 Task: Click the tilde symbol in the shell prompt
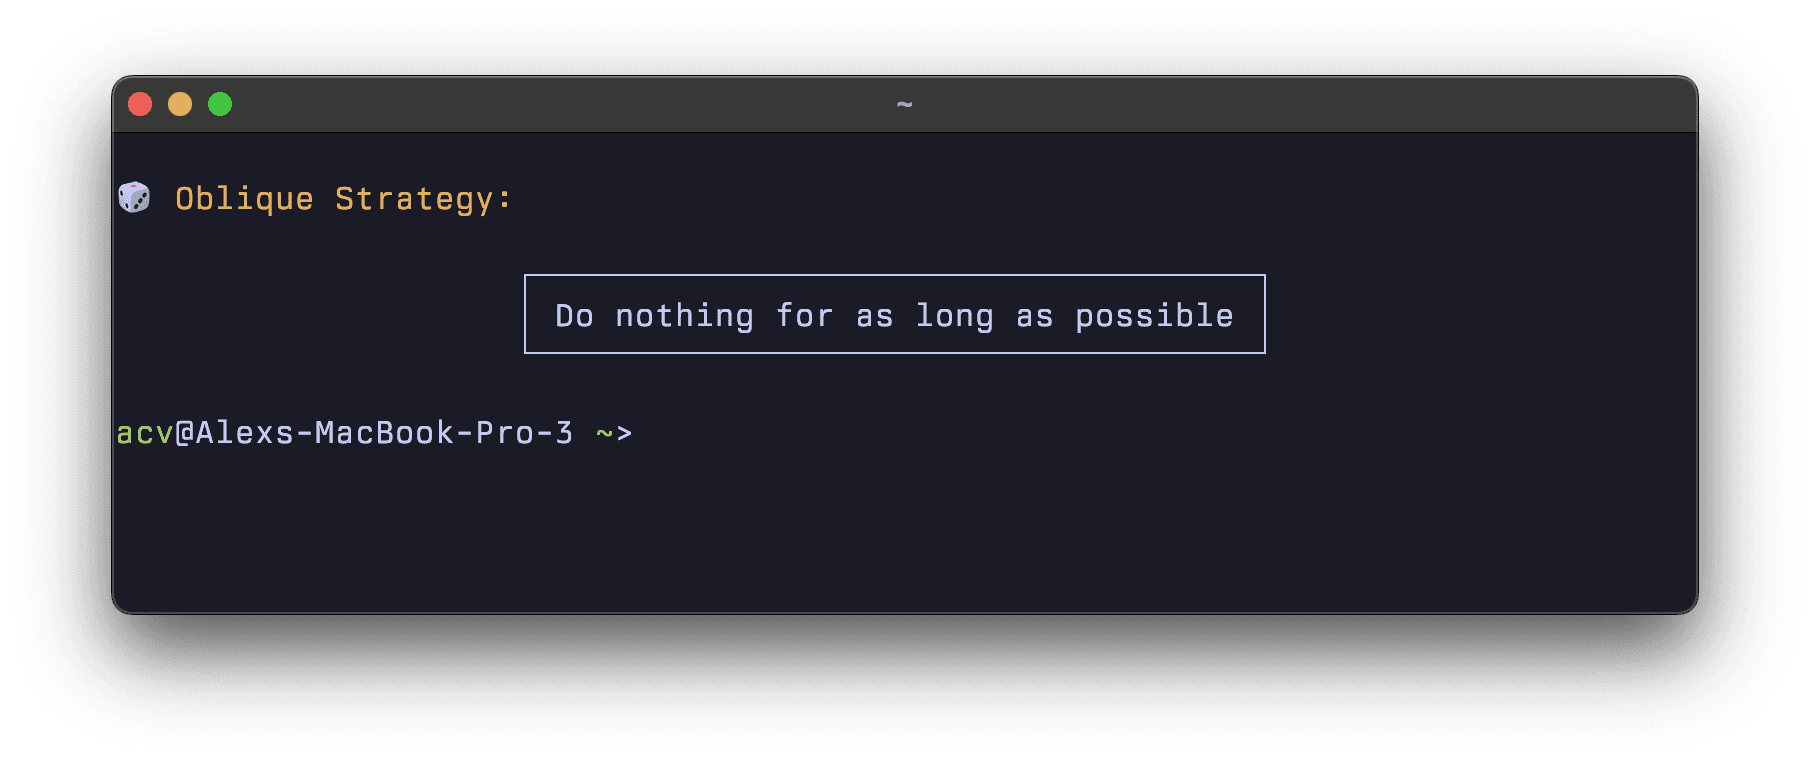604,432
